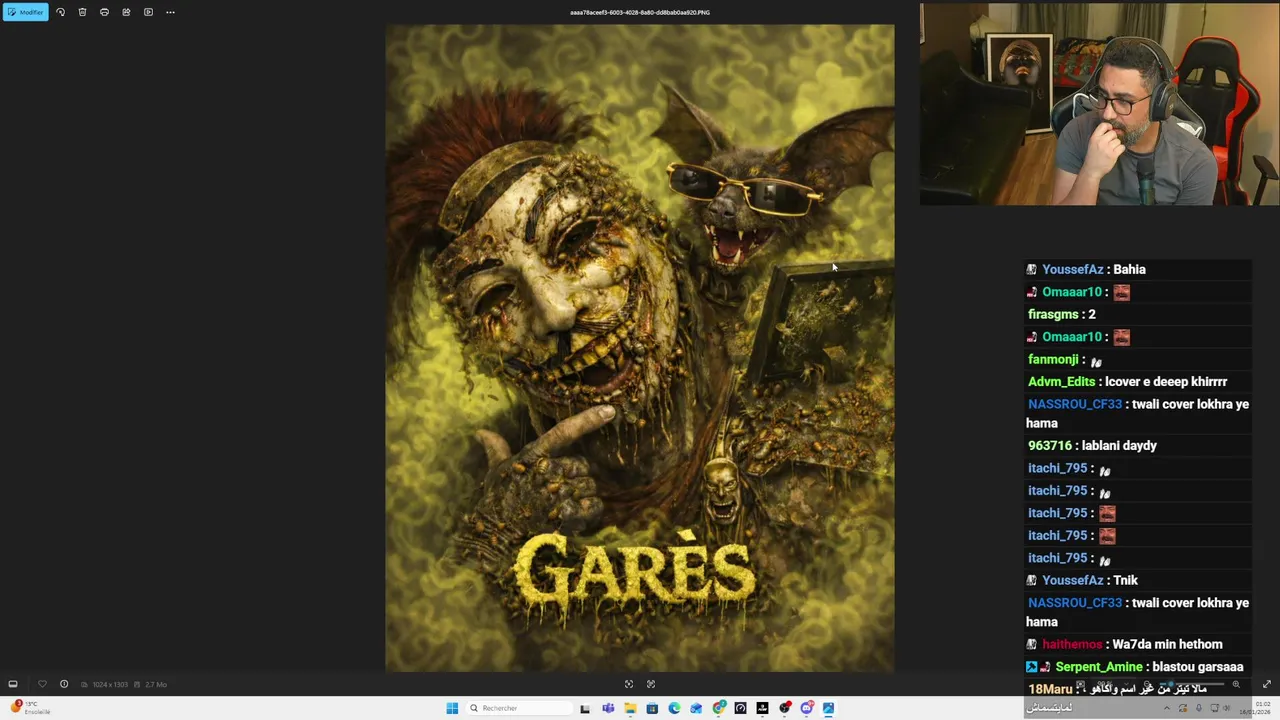Print the image with printer icon
This screenshot has height=720, width=1280.
104,12
